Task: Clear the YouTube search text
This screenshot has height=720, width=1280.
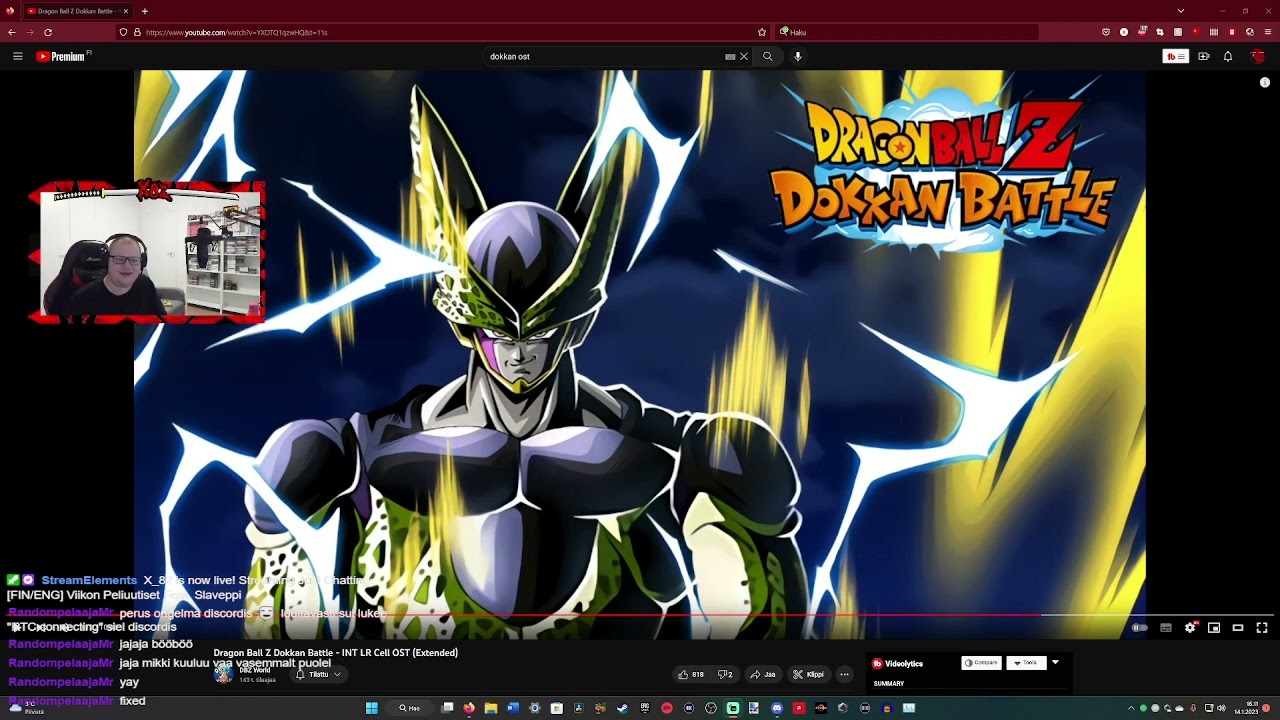Action: [743, 56]
